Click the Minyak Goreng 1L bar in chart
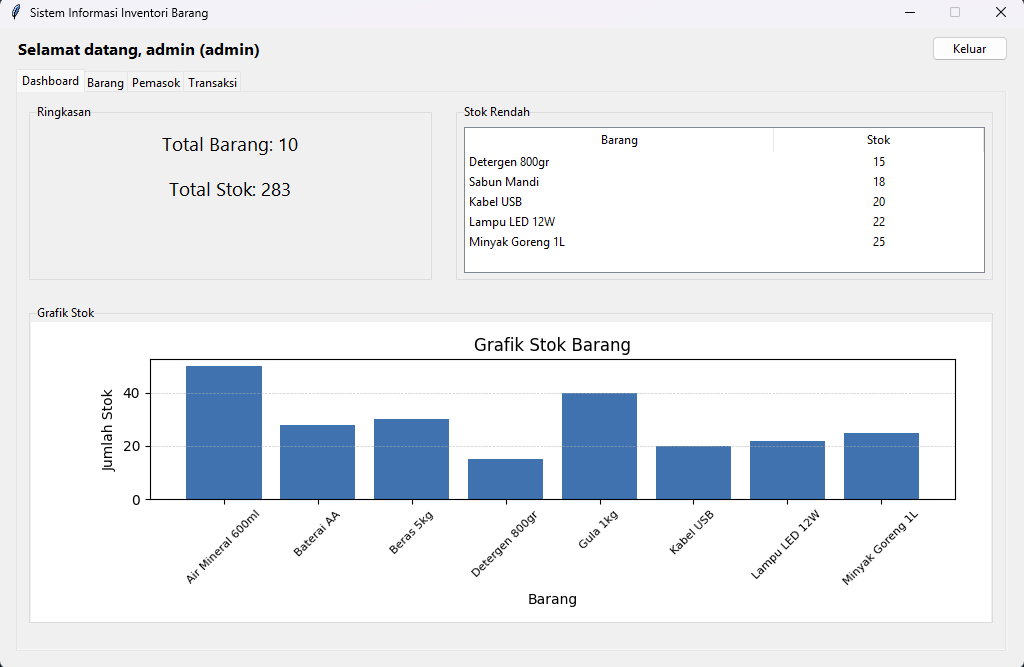This screenshot has height=667, width=1024. tap(882, 466)
